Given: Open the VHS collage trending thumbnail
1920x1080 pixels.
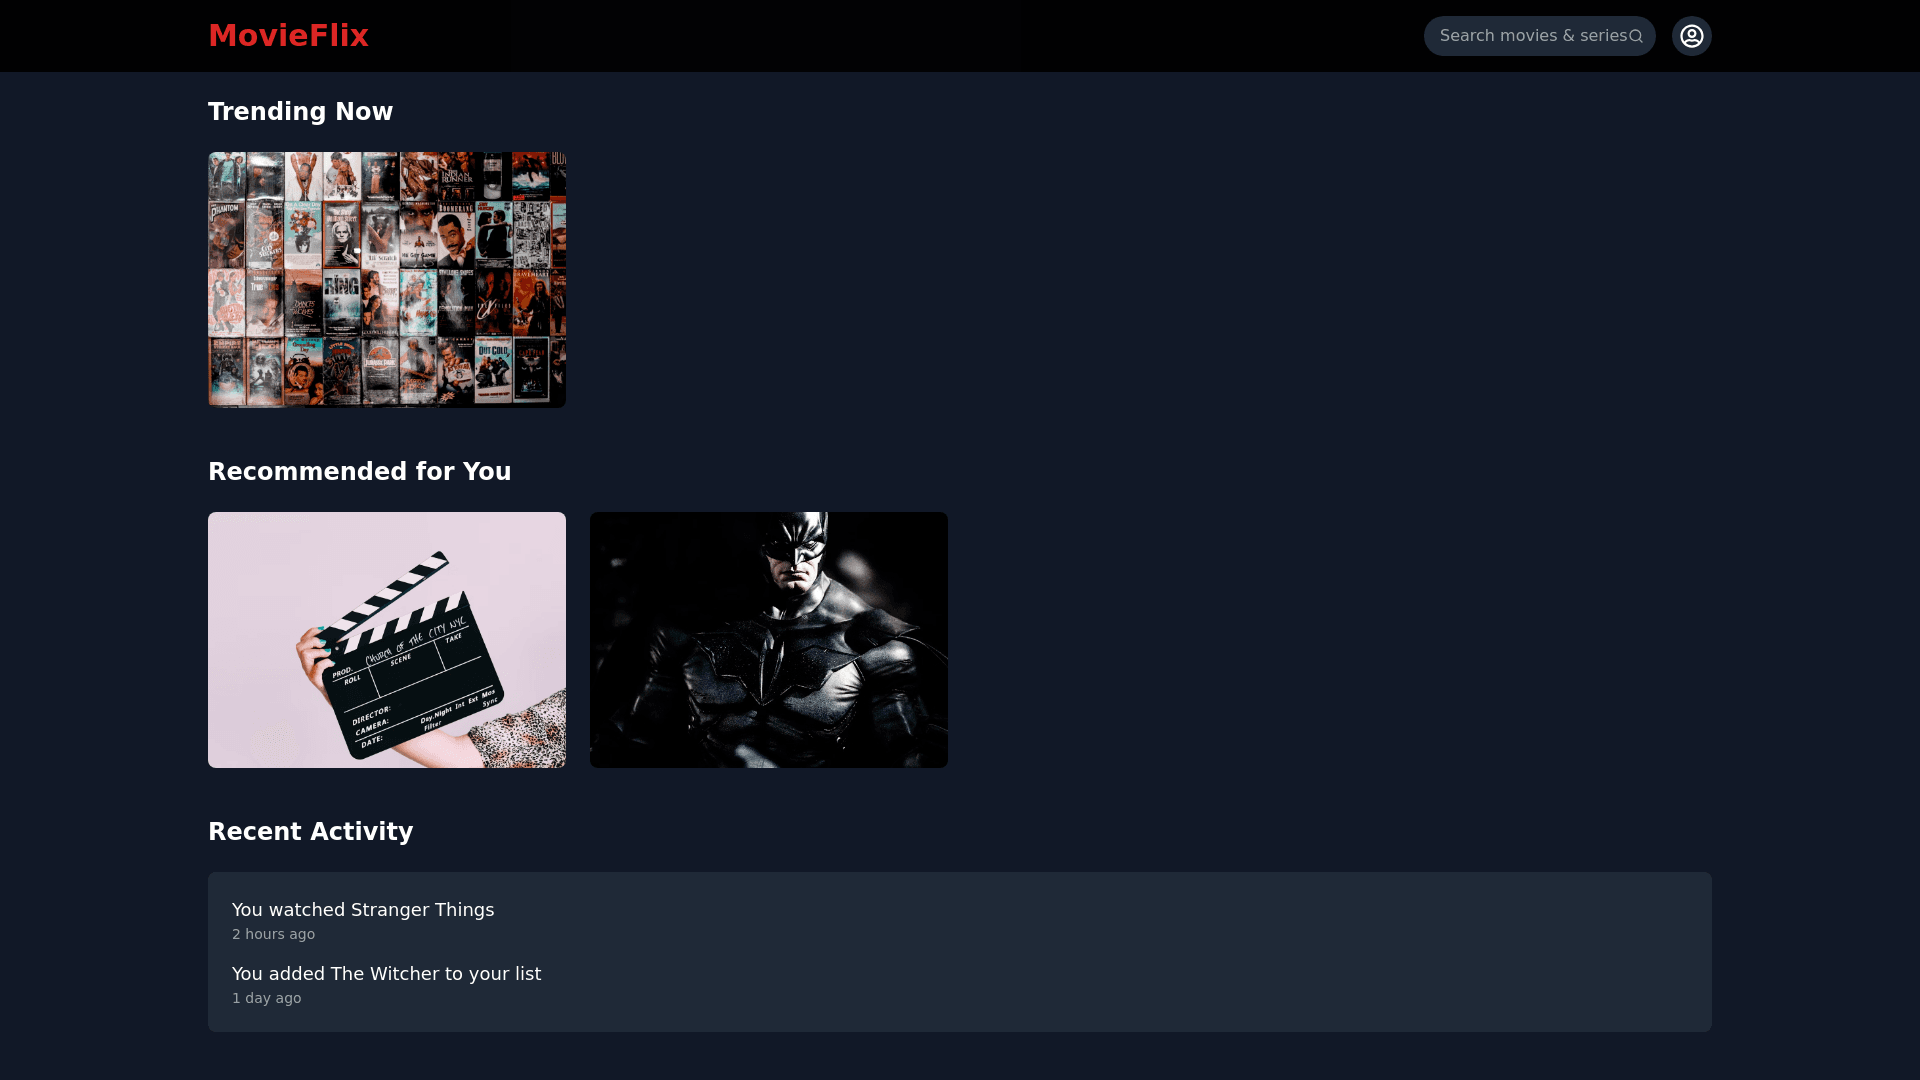Looking at the screenshot, I should (387, 280).
